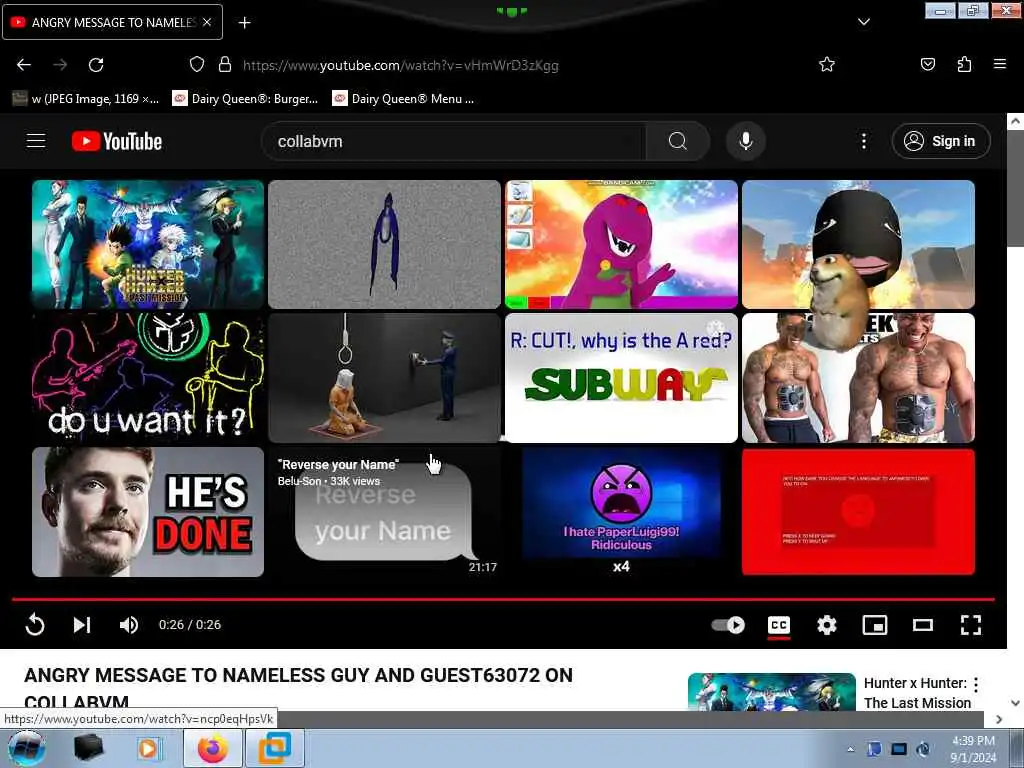The width and height of the screenshot is (1024, 768).
Task: Open the Dairy Queen Burger bookmark
Action: [246, 99]
